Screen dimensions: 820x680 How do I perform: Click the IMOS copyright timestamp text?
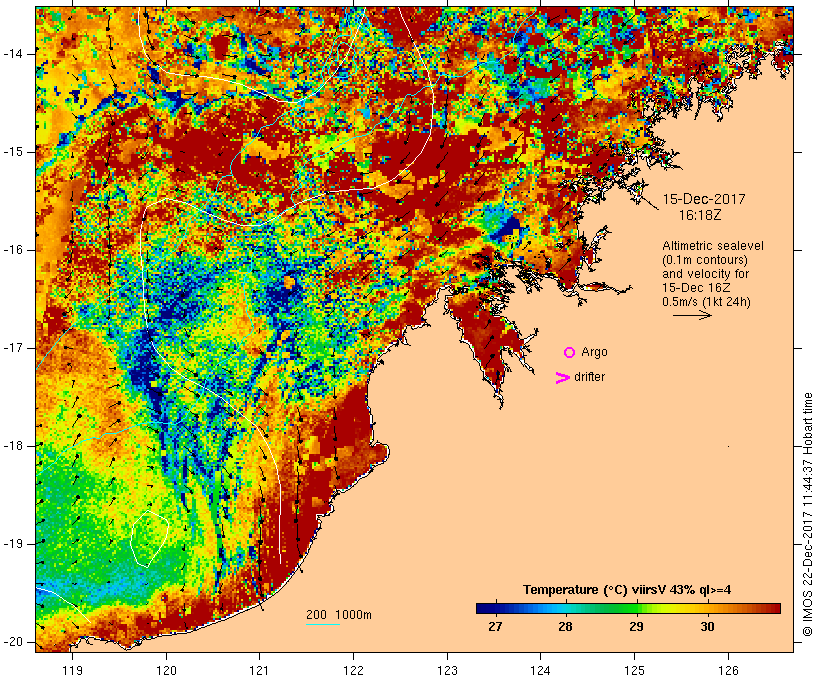(807, 515)
